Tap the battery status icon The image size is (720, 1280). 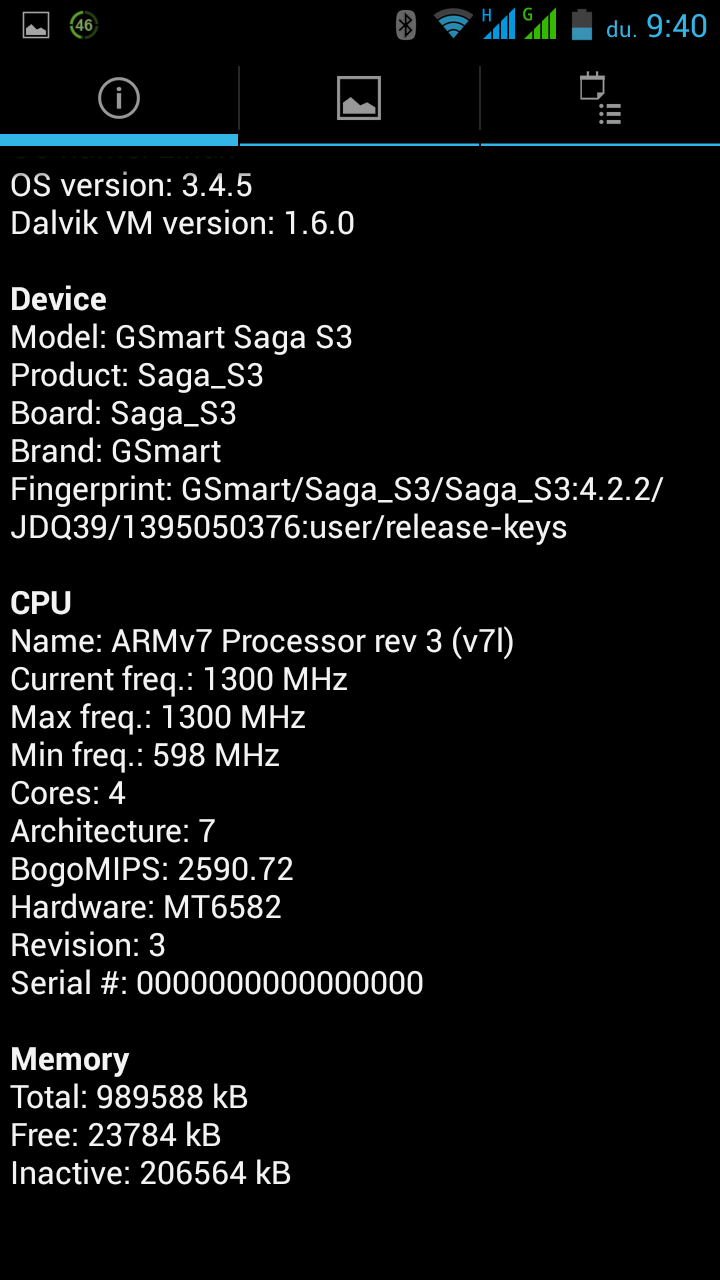point(581,25)
